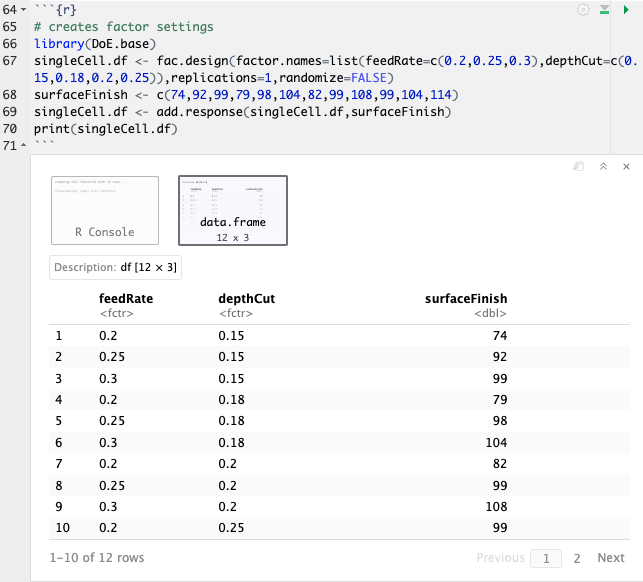
Task: Click depthCut column header
Action: 246,299
